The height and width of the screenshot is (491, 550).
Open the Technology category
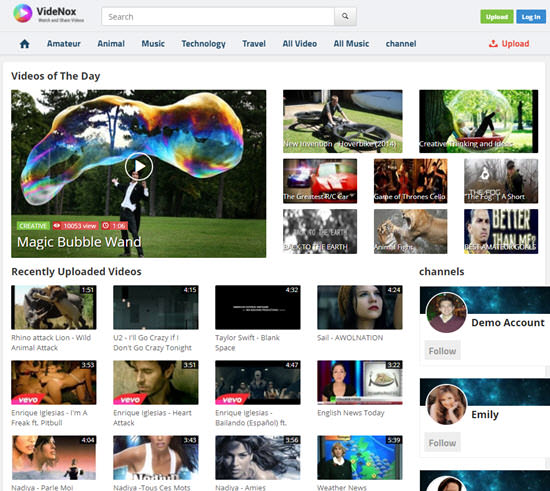(x=203, y=44)
